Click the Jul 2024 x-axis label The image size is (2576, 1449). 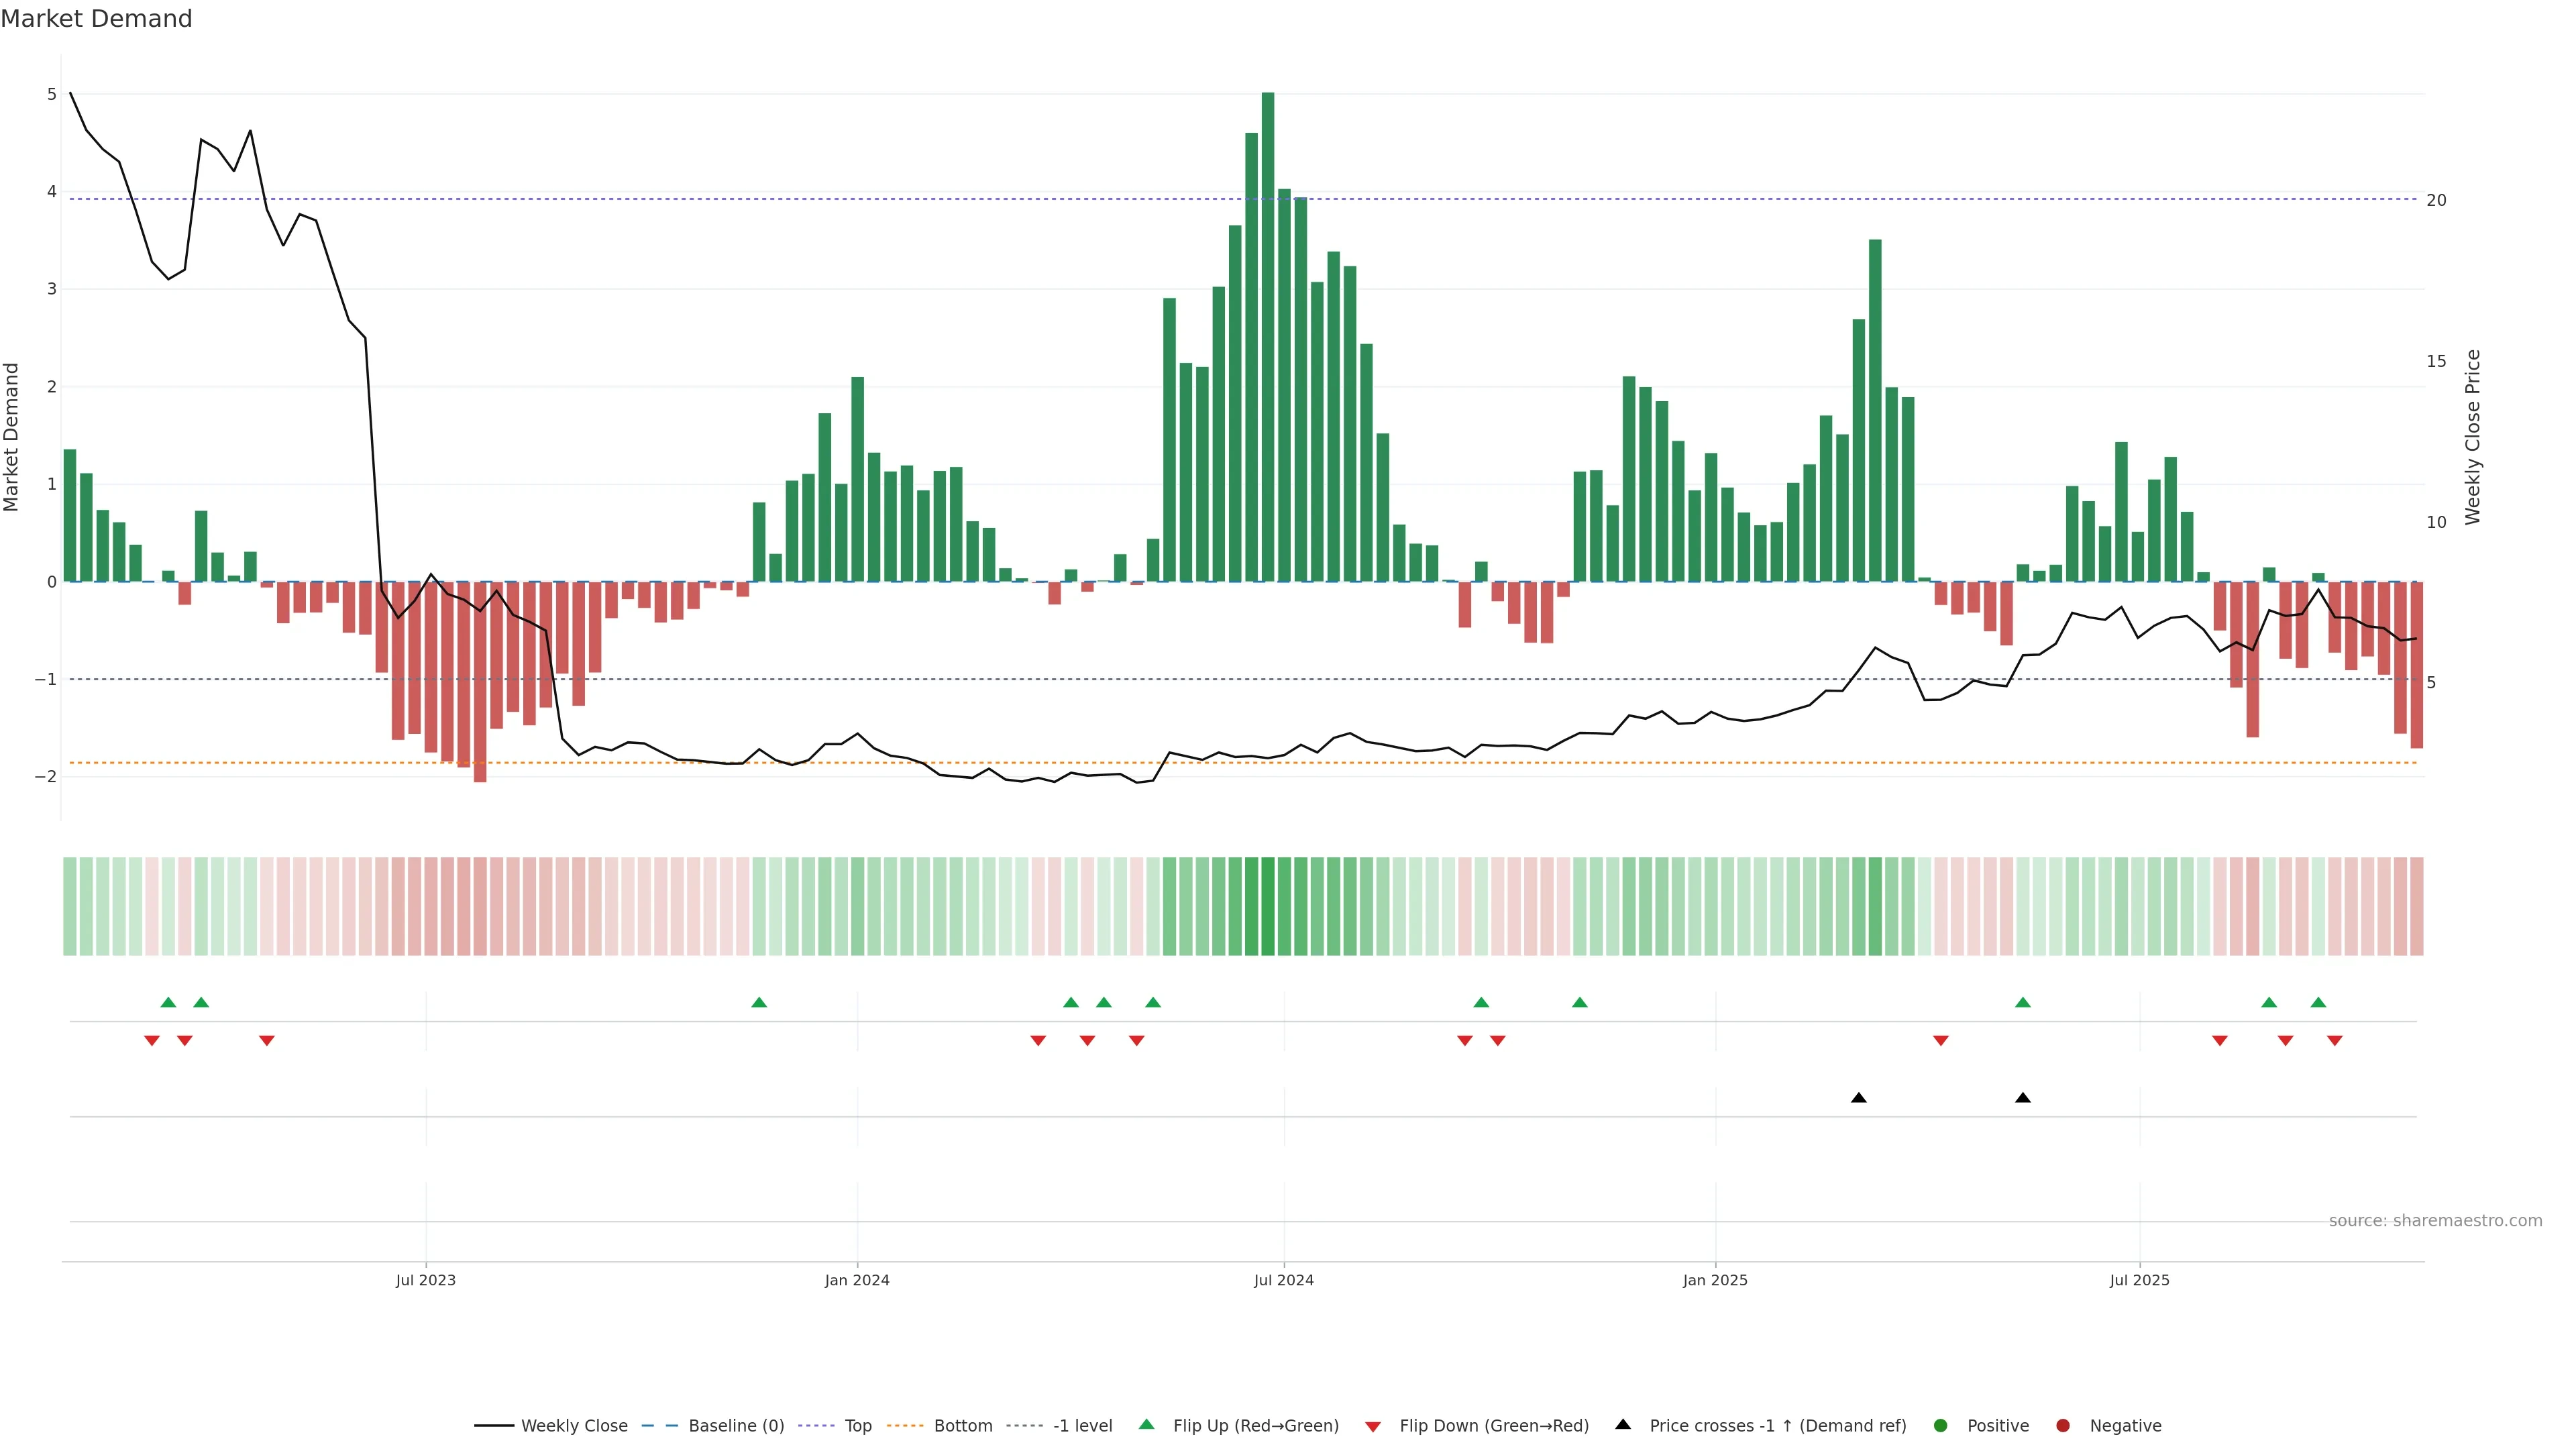click(1283, 1280)
